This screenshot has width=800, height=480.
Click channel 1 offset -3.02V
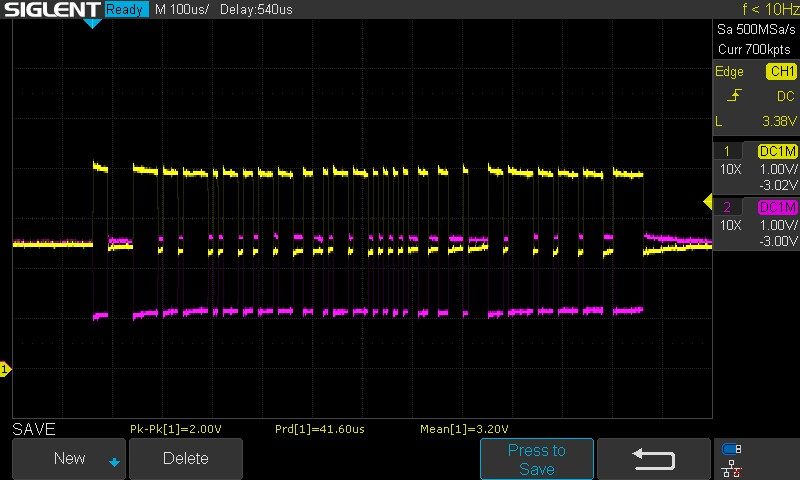tap(778, 185)
